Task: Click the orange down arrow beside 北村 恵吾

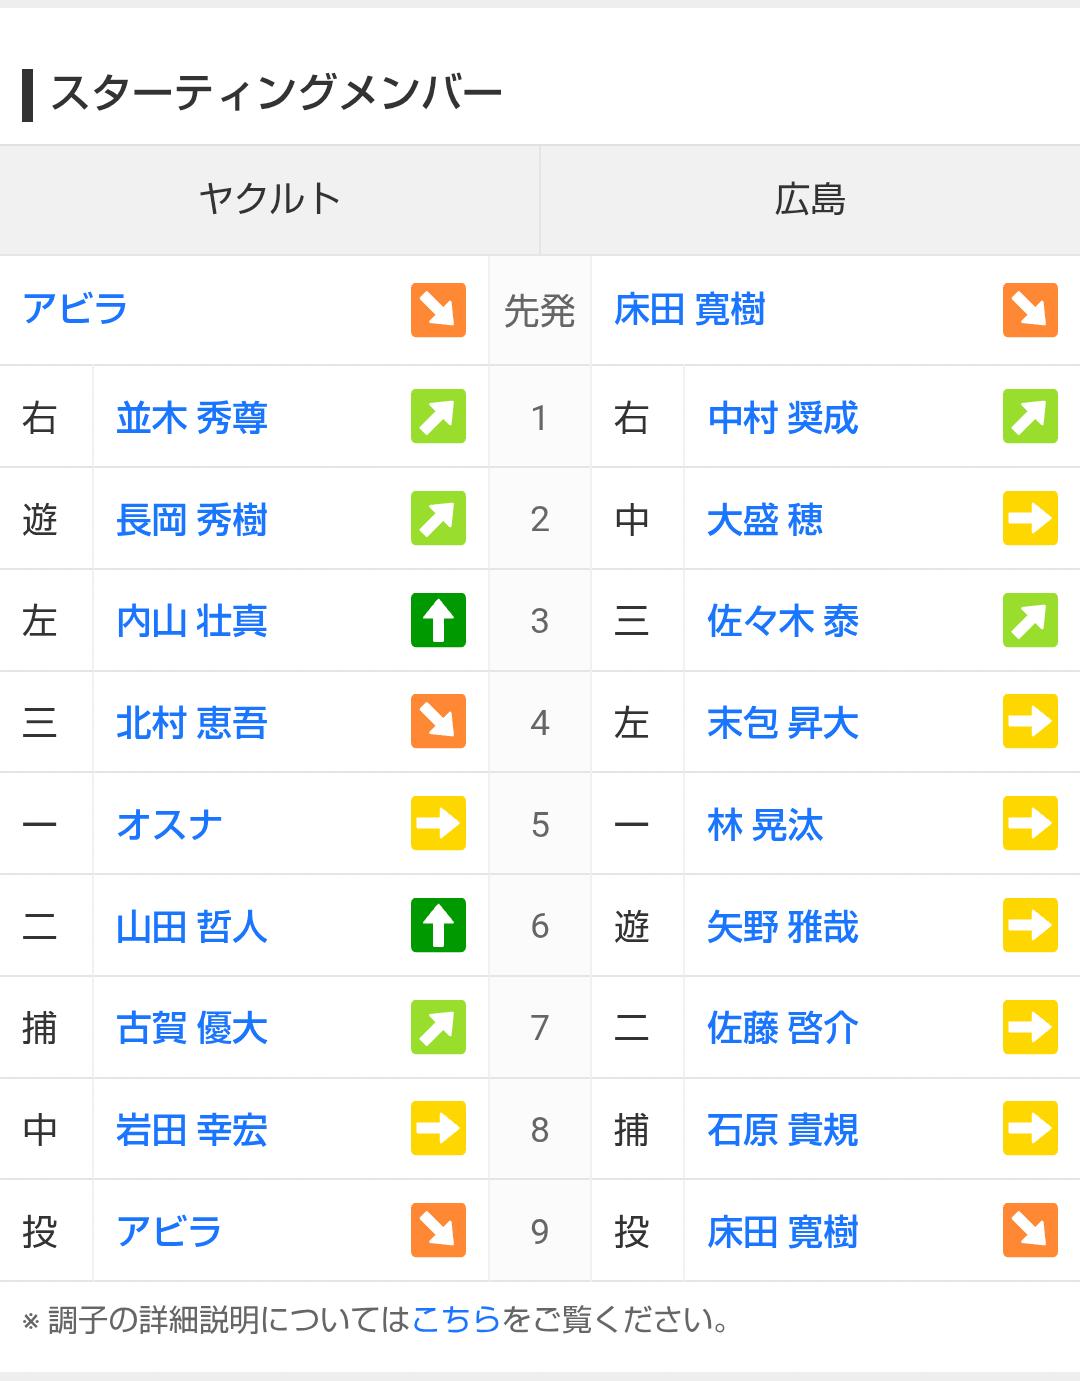Action: tap(438, 722)
